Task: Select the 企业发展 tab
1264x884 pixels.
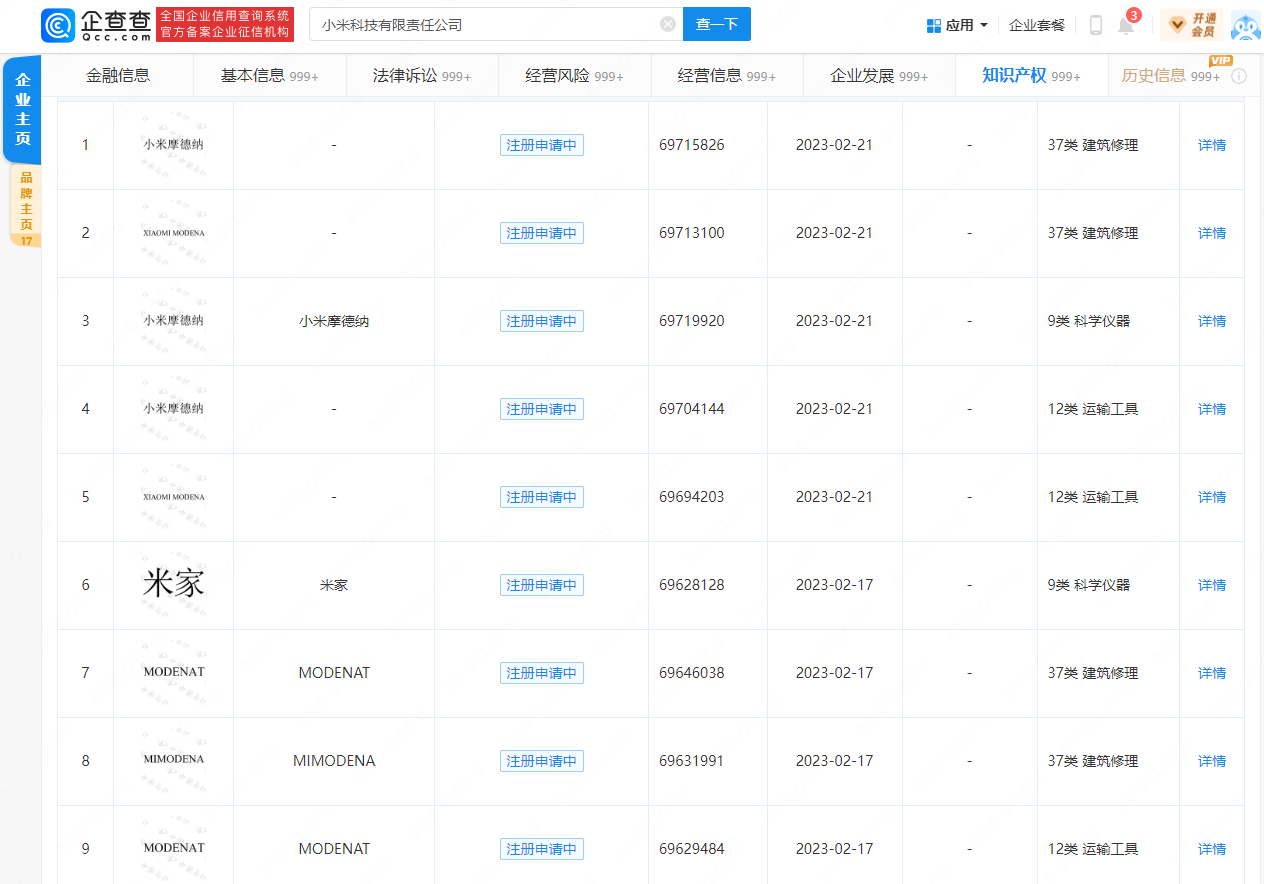Action: 878,76
